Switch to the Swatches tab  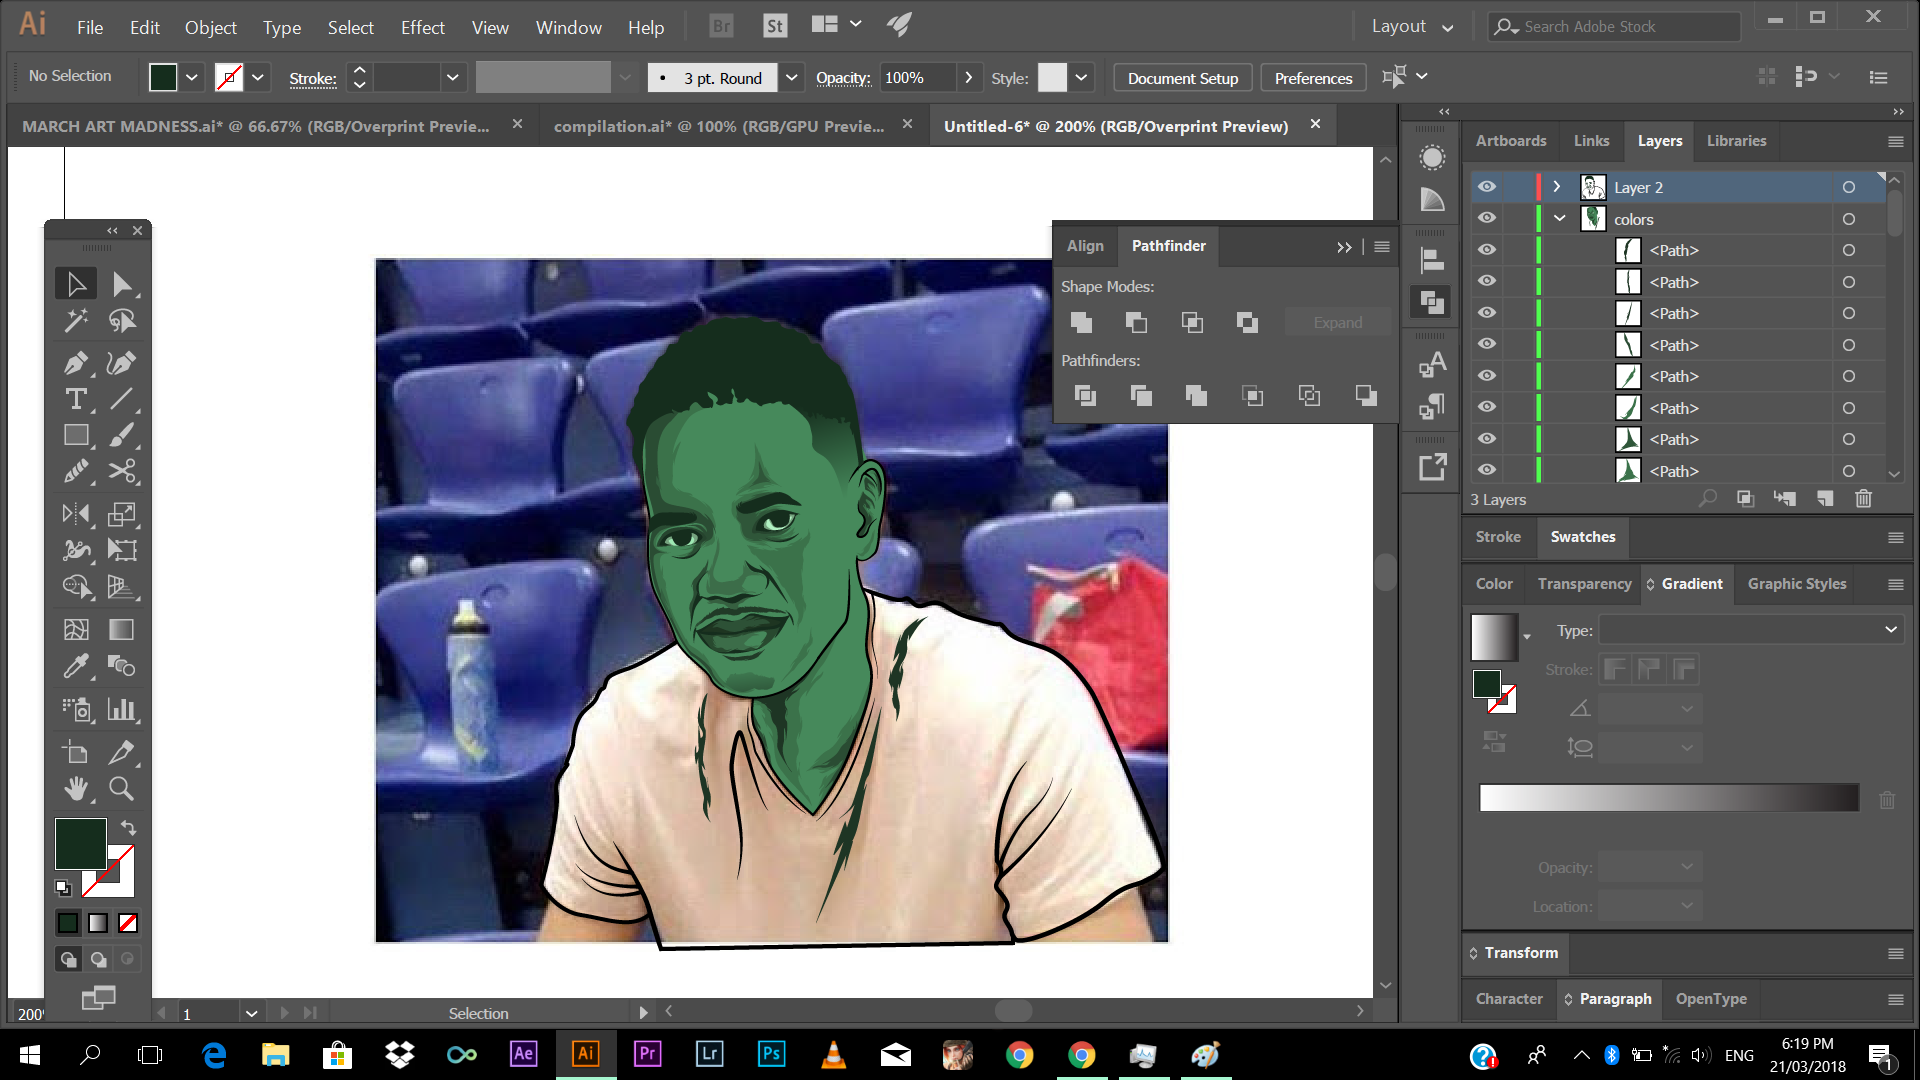tap(1582, 537)
